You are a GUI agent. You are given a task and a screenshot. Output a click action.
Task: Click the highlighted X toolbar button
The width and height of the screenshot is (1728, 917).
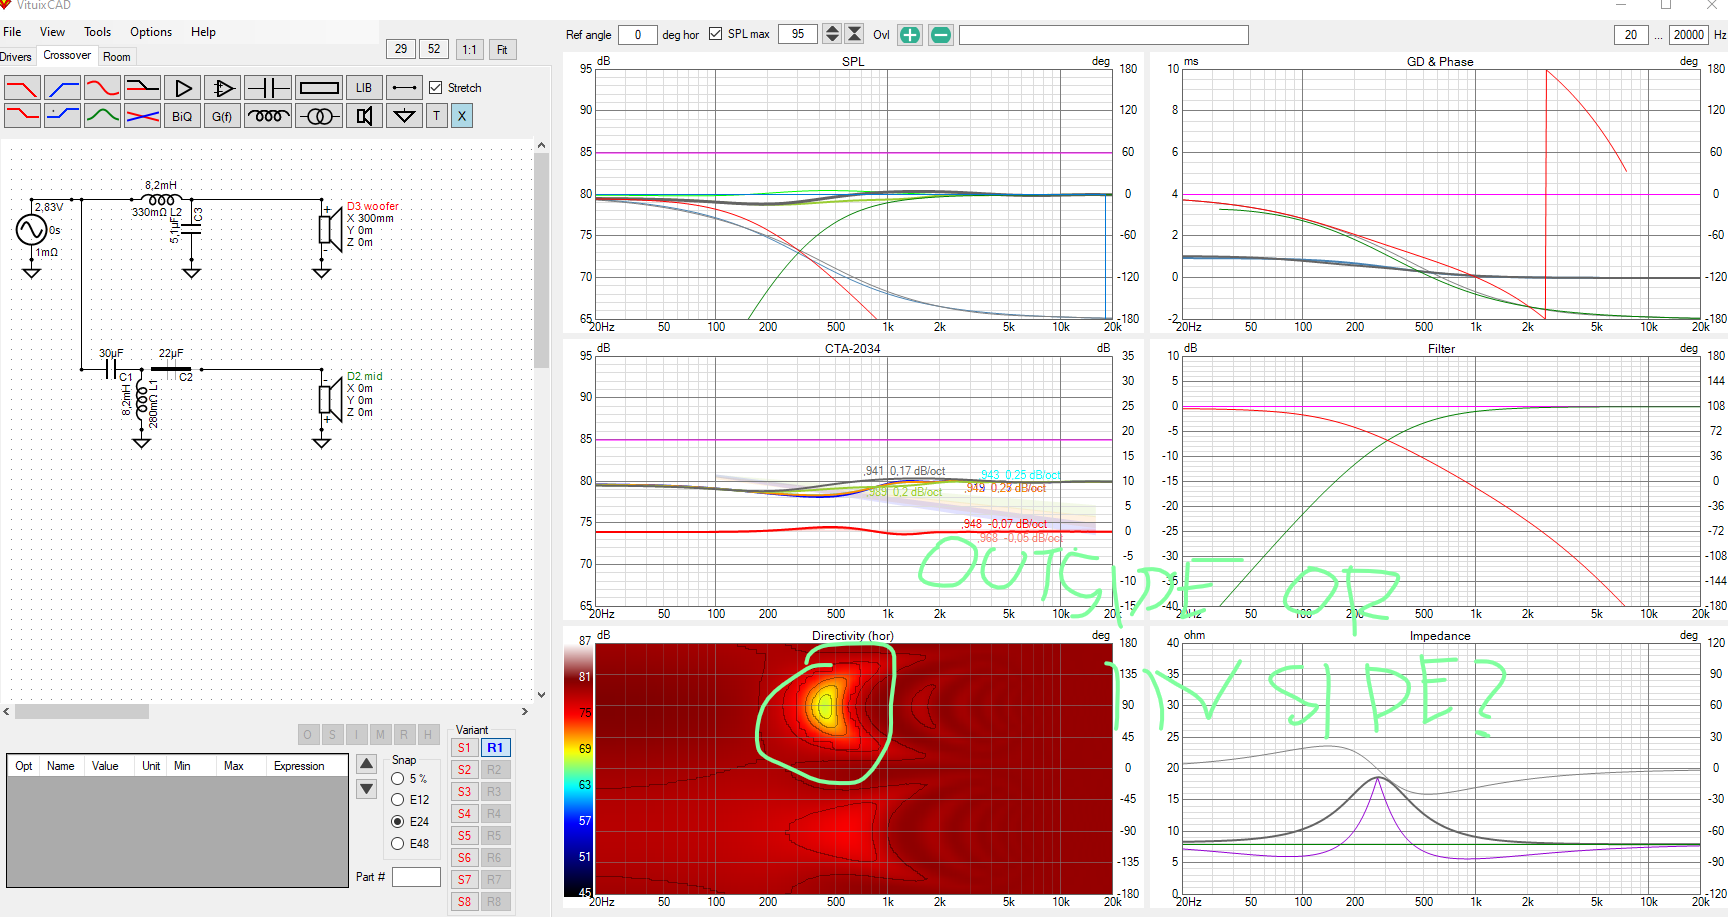pyautogui.click(x=461, y=116)
